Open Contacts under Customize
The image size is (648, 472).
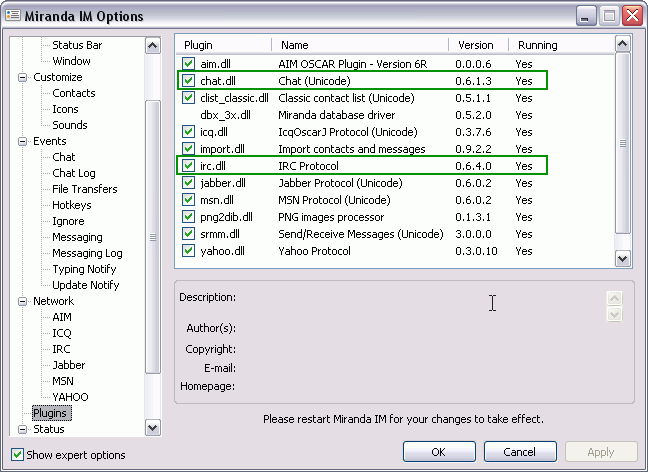pos(74,93)
